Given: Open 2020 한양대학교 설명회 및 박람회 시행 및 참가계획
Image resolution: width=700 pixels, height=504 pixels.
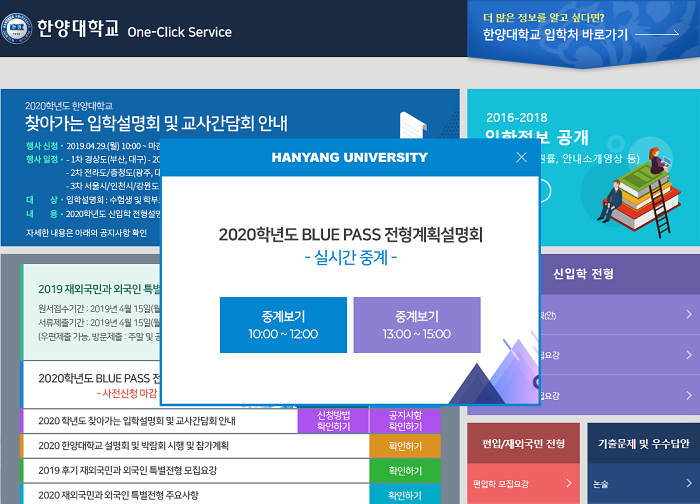Looking at the screenshot, I should tap(133, 446).
